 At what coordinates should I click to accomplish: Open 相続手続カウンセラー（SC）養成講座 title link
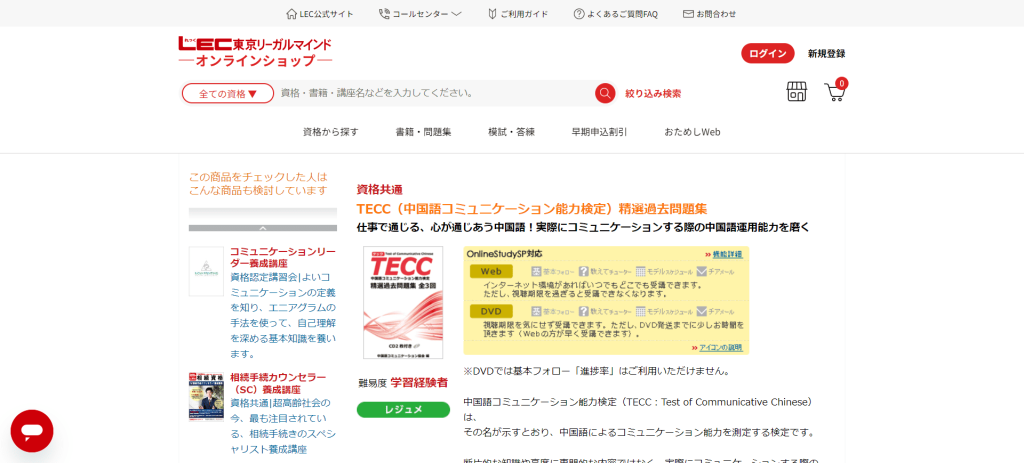(x=278, y=384)
